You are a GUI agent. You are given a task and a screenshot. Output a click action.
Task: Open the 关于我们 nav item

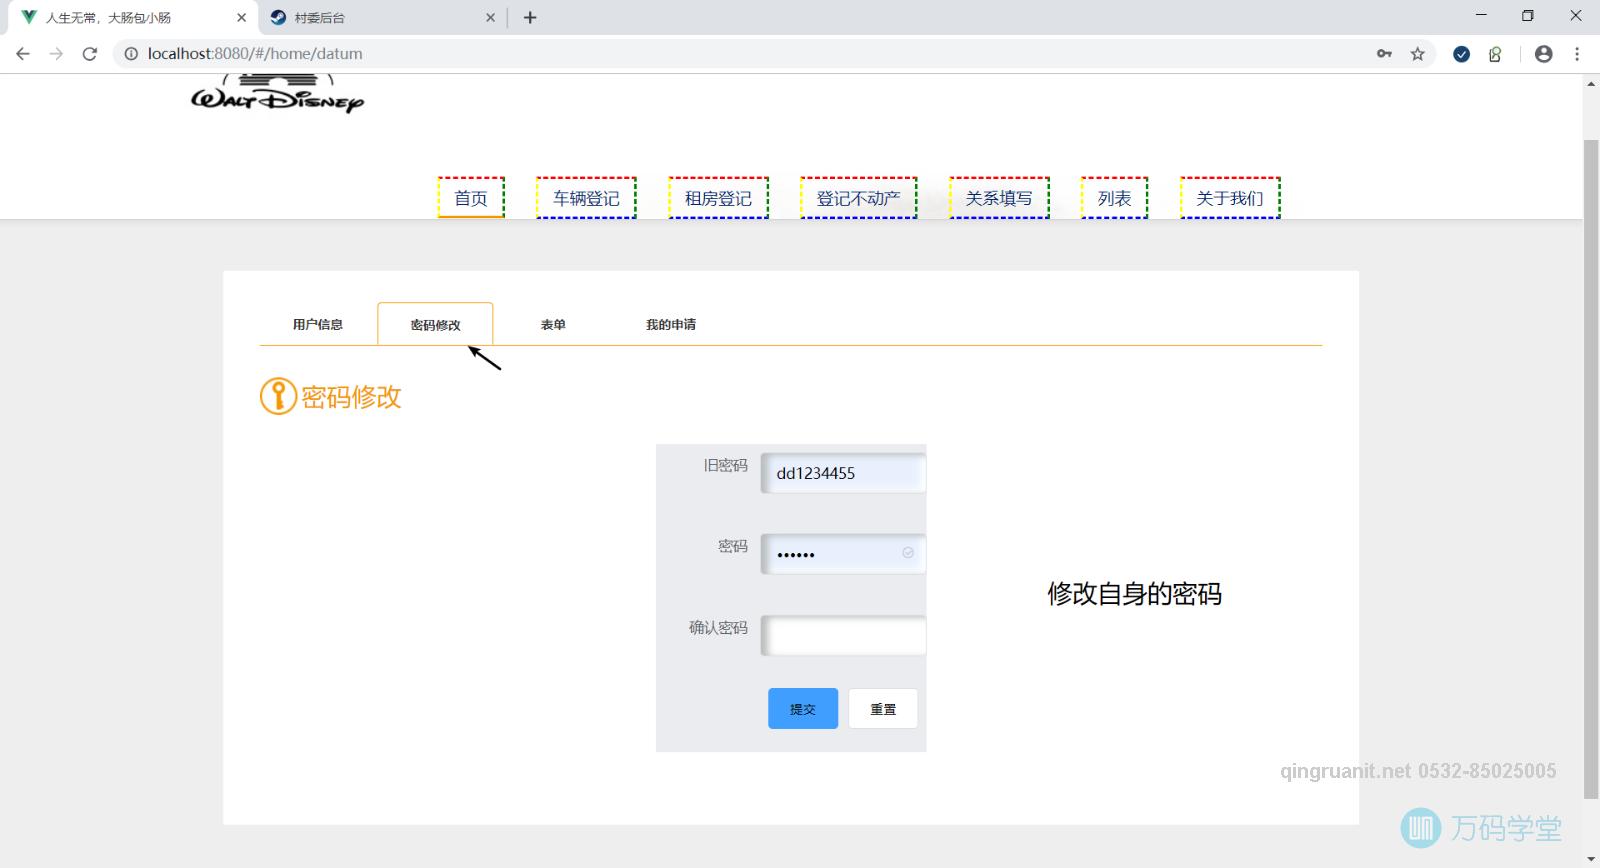1230,198
